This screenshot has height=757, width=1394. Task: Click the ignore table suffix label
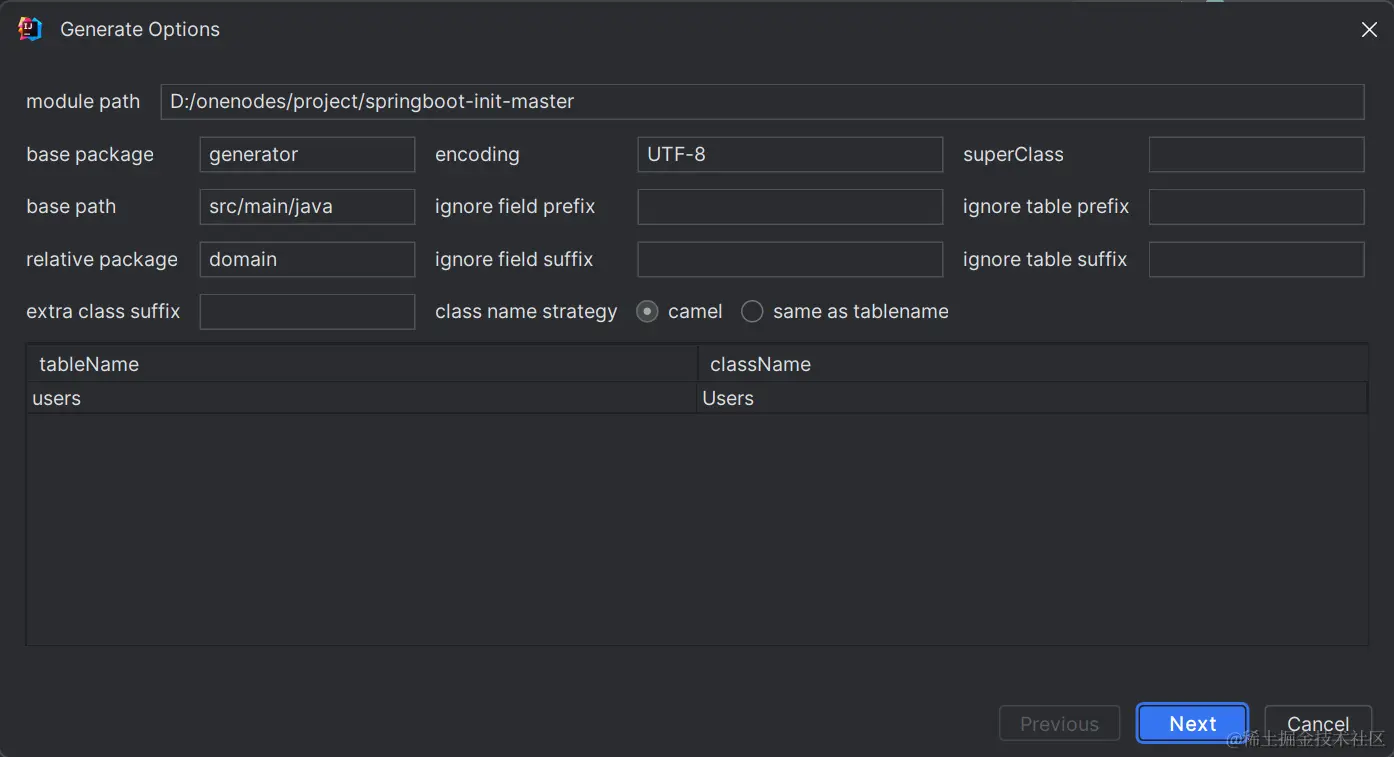(1045, 260)
